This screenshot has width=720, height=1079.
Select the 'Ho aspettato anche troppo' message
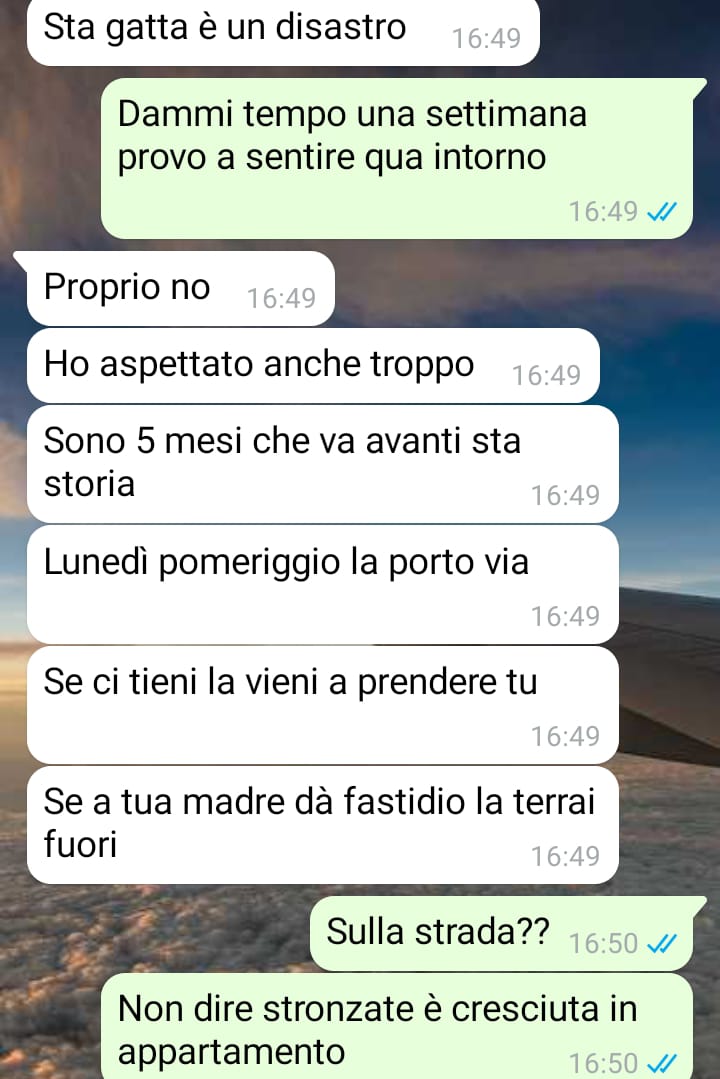click(x=313, y=365)
